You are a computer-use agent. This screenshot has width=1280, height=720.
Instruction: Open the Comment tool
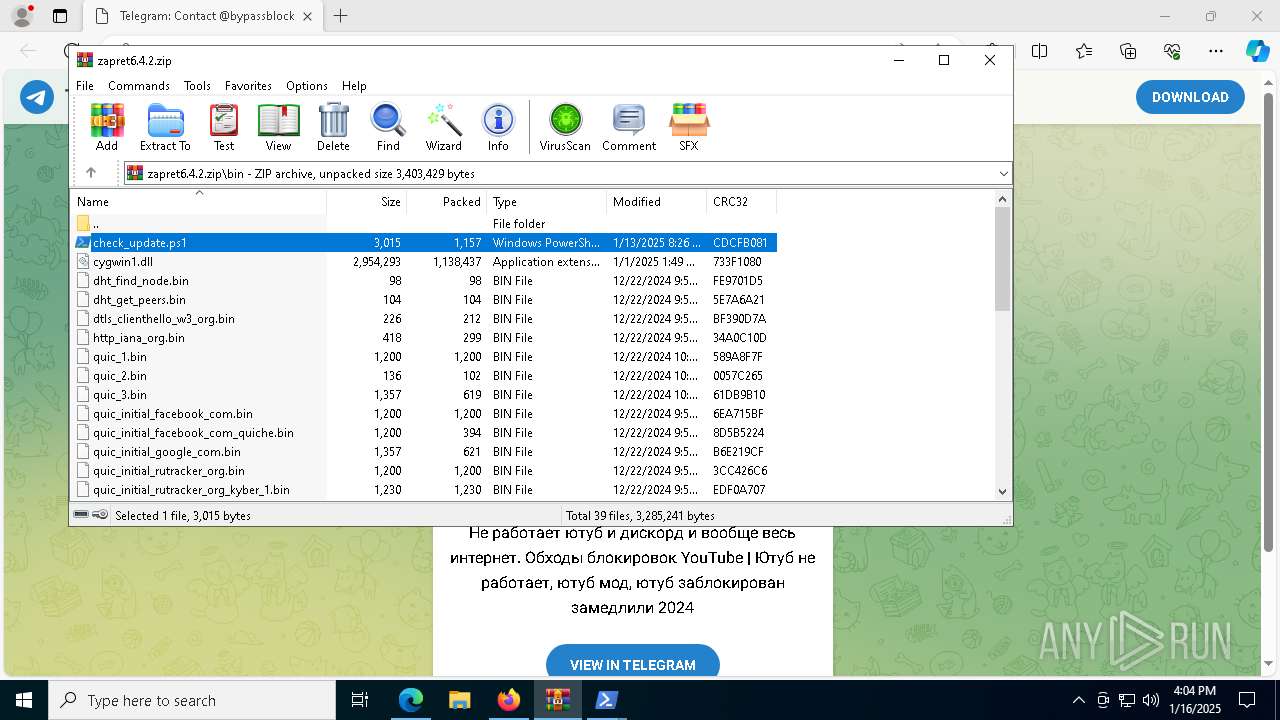(x=629, y=127)
